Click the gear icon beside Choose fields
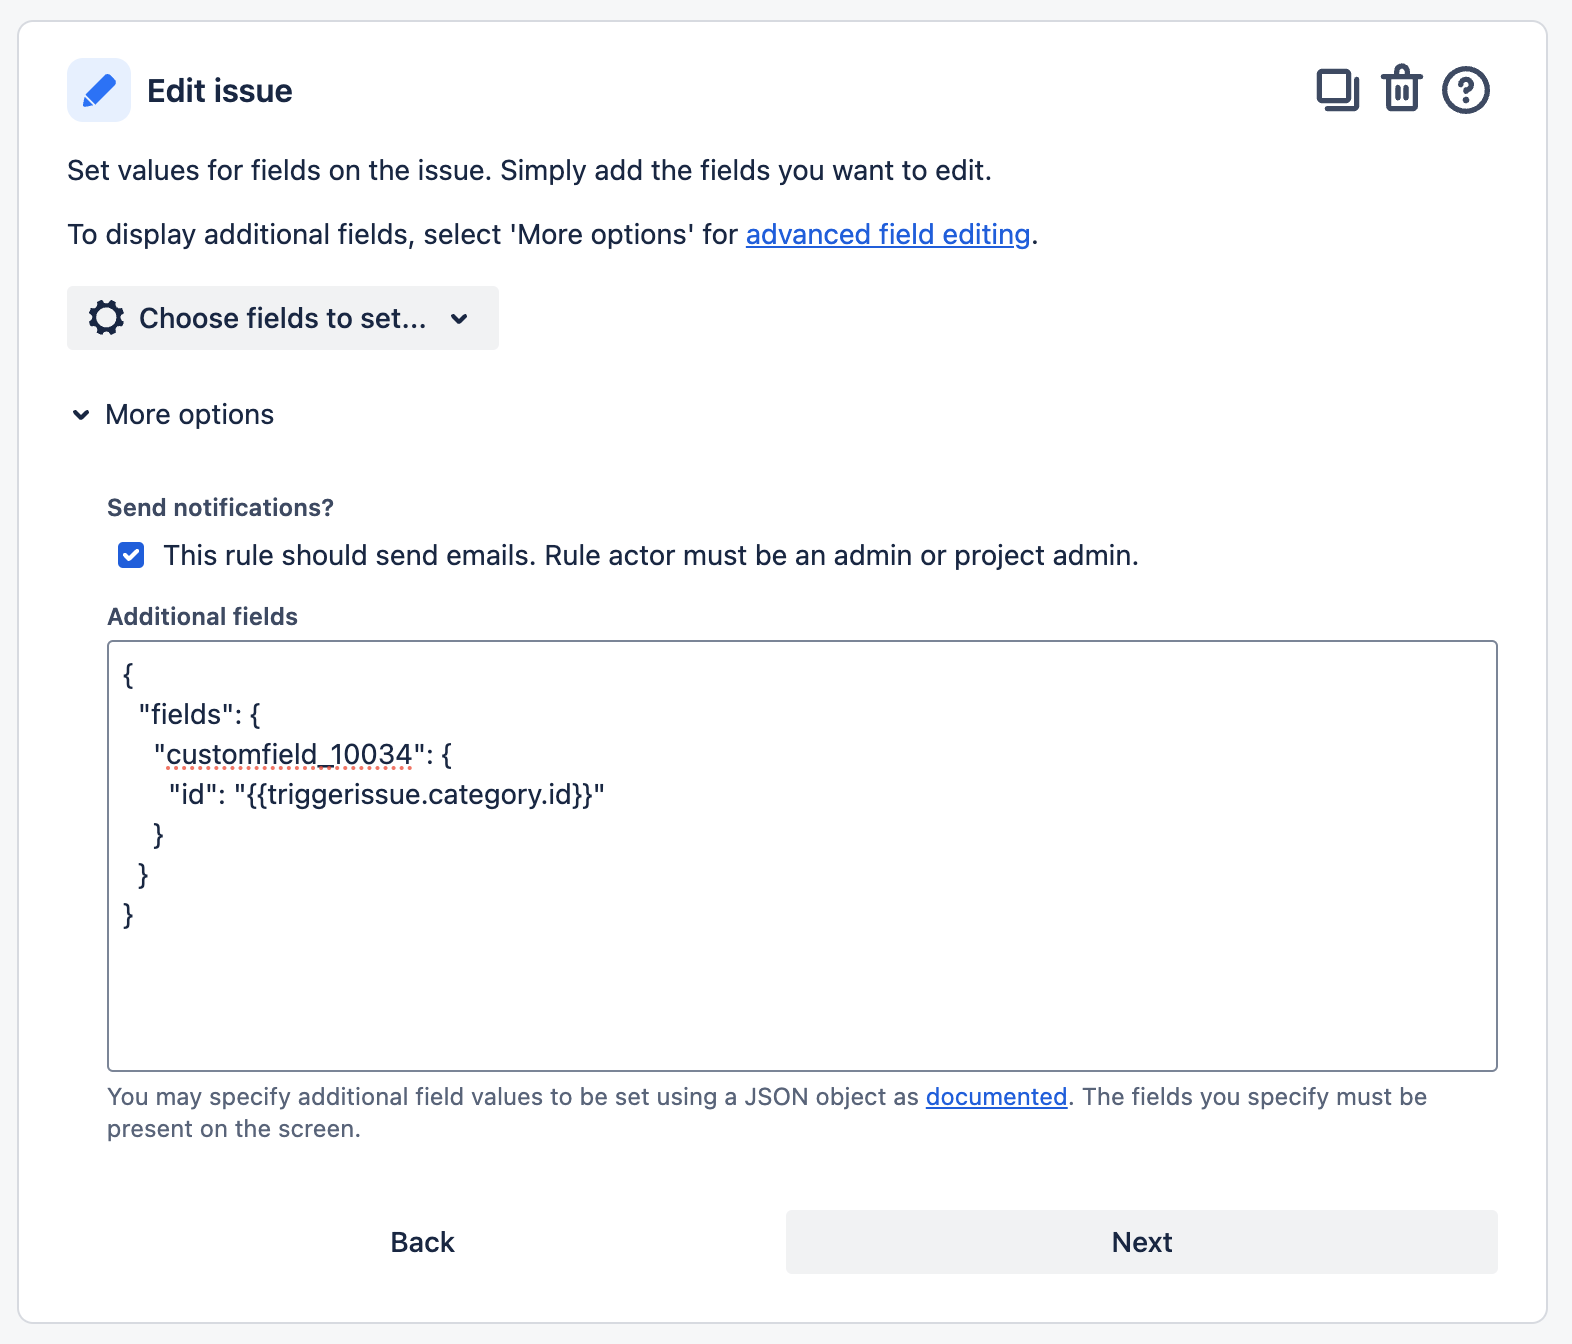This screenshot has width=1572, height=1344. (106, 318)
